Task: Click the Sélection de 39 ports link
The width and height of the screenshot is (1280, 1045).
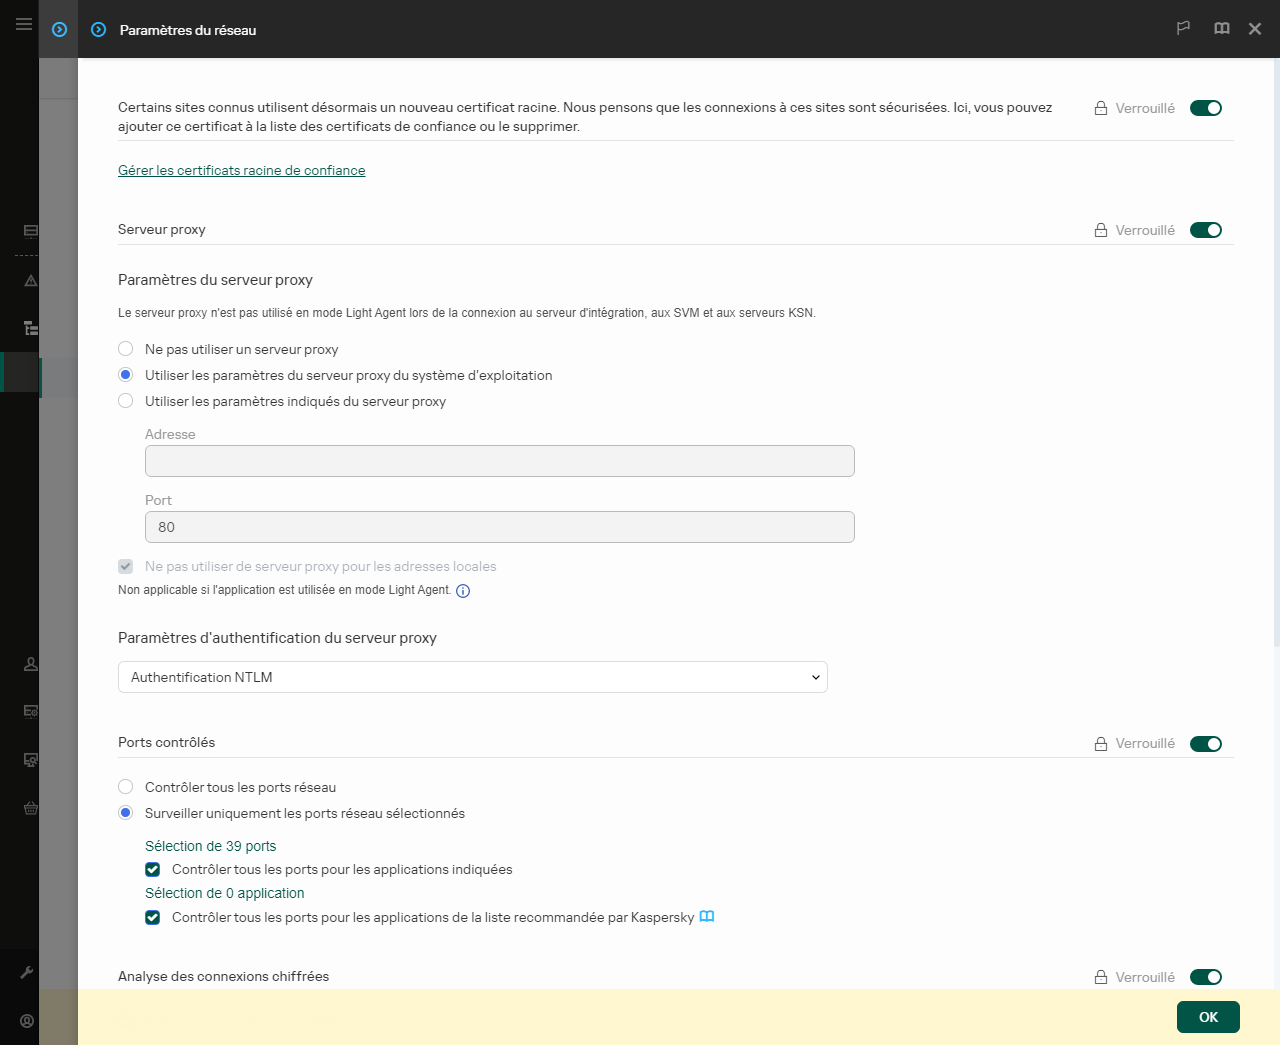Action: click(x=210, y=845)
